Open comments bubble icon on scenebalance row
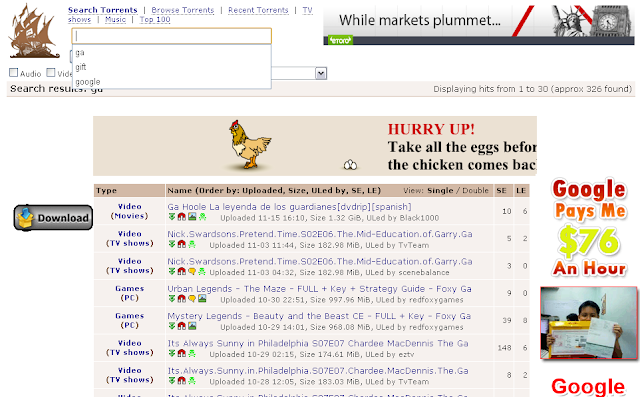The image size is (640, 397). (192, 272)
